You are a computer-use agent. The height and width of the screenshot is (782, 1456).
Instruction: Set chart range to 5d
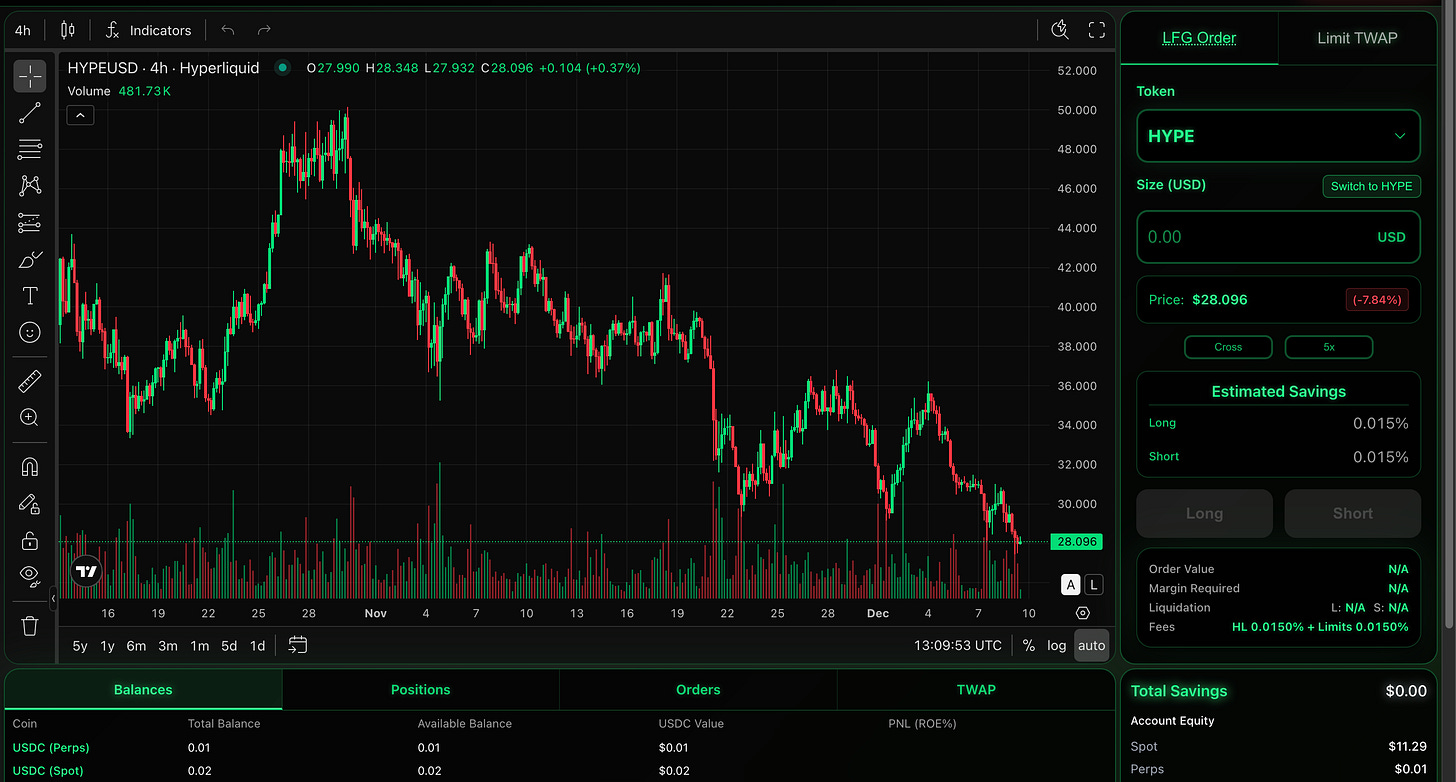[x=229, y=646]
